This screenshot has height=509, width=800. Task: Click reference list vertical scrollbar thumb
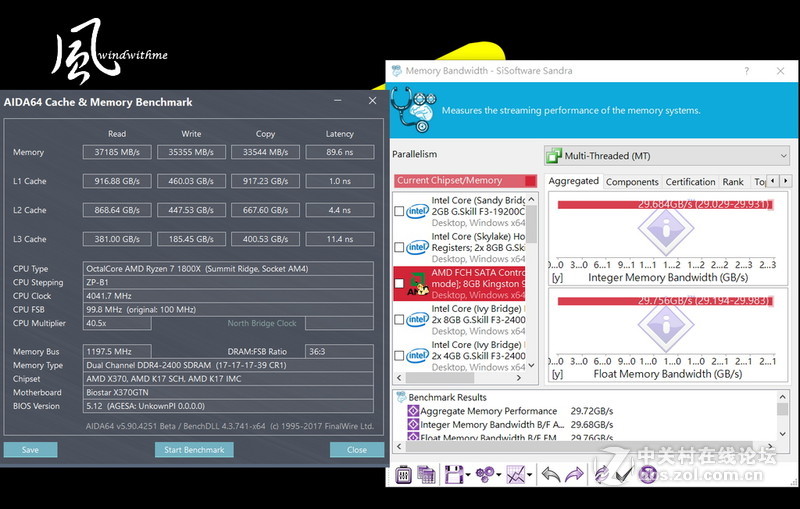pos(532,223)
